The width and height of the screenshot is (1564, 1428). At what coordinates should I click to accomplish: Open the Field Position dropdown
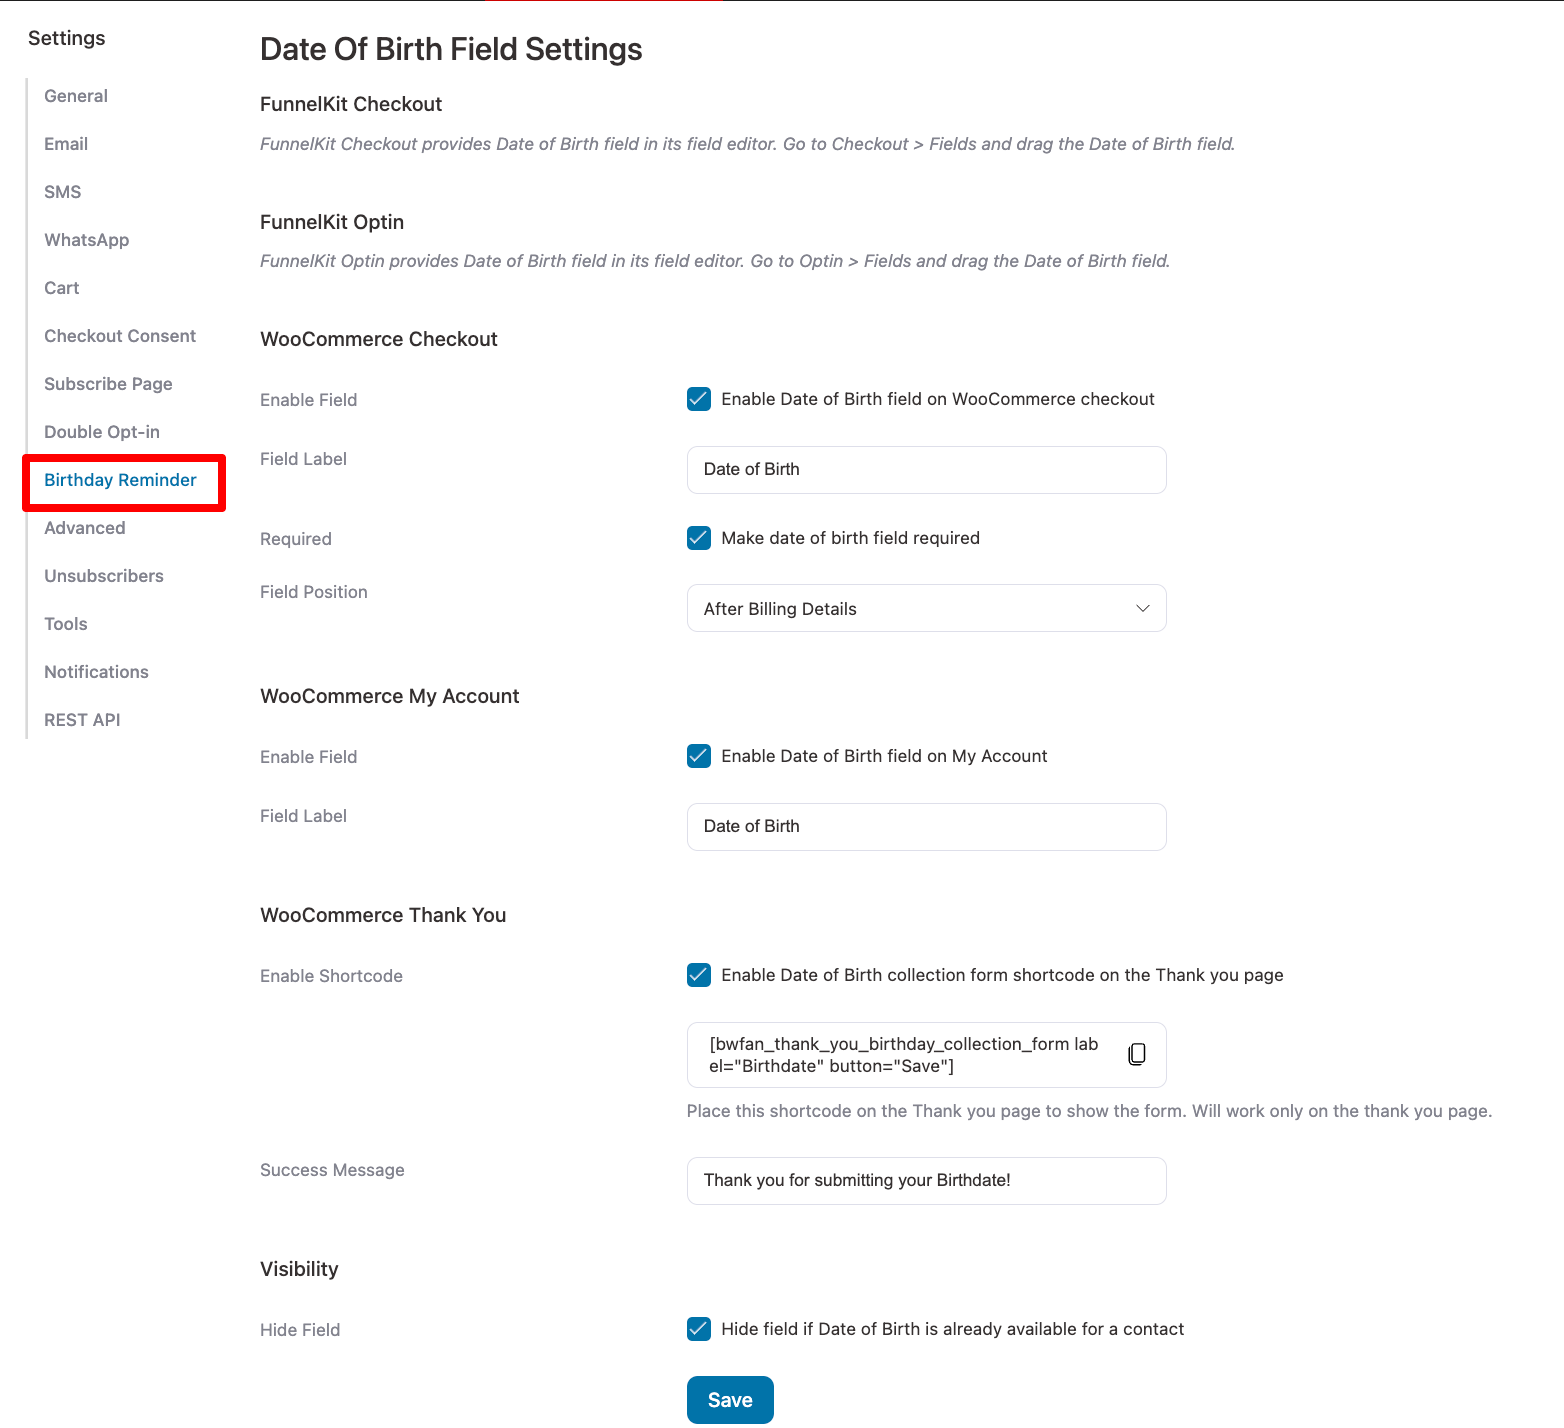coord(926,608)
